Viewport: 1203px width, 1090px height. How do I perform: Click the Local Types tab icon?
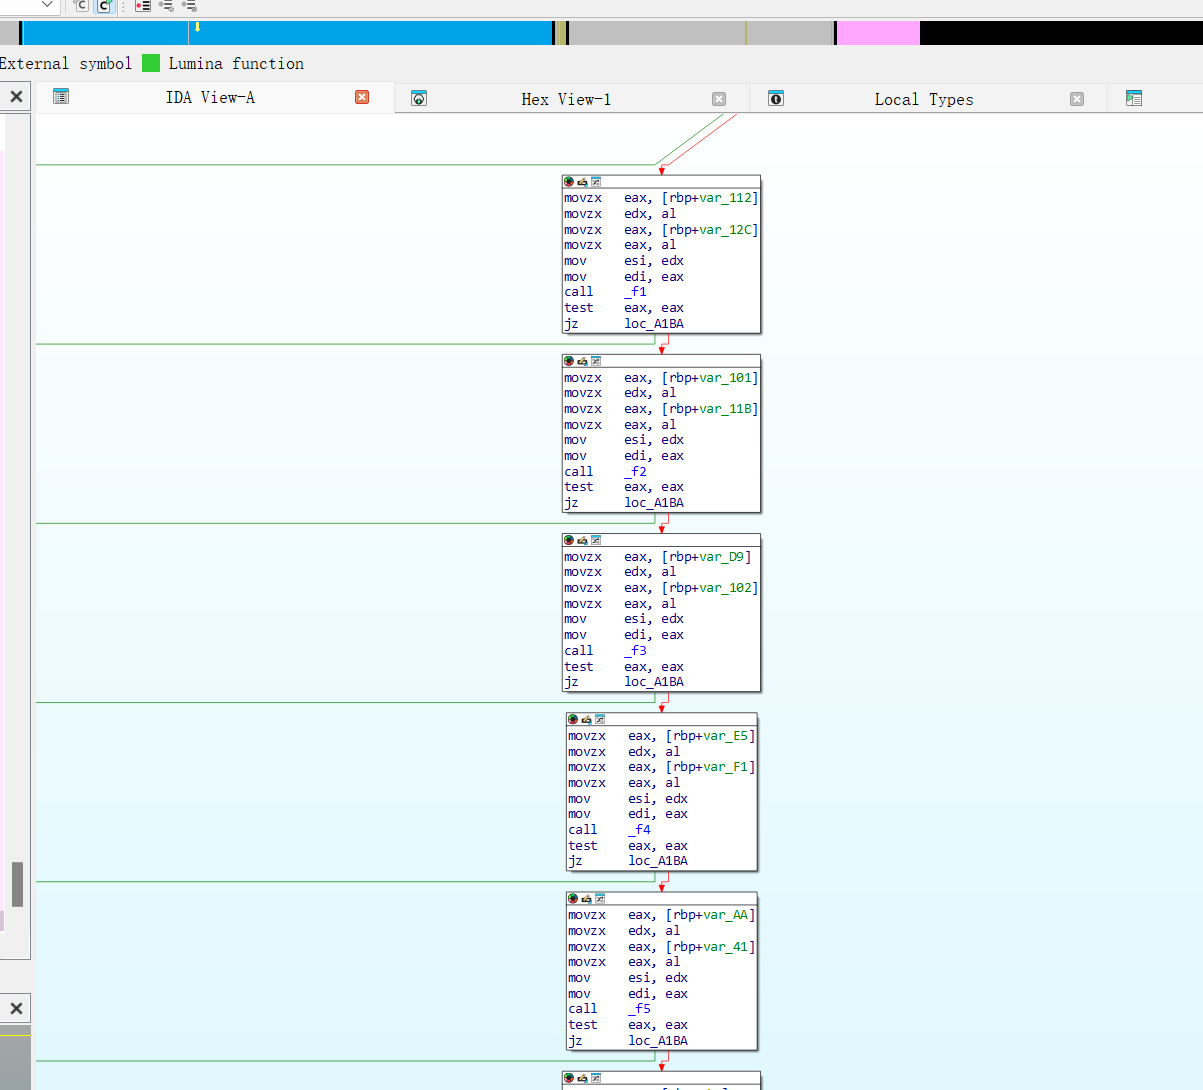click(775, 99)
